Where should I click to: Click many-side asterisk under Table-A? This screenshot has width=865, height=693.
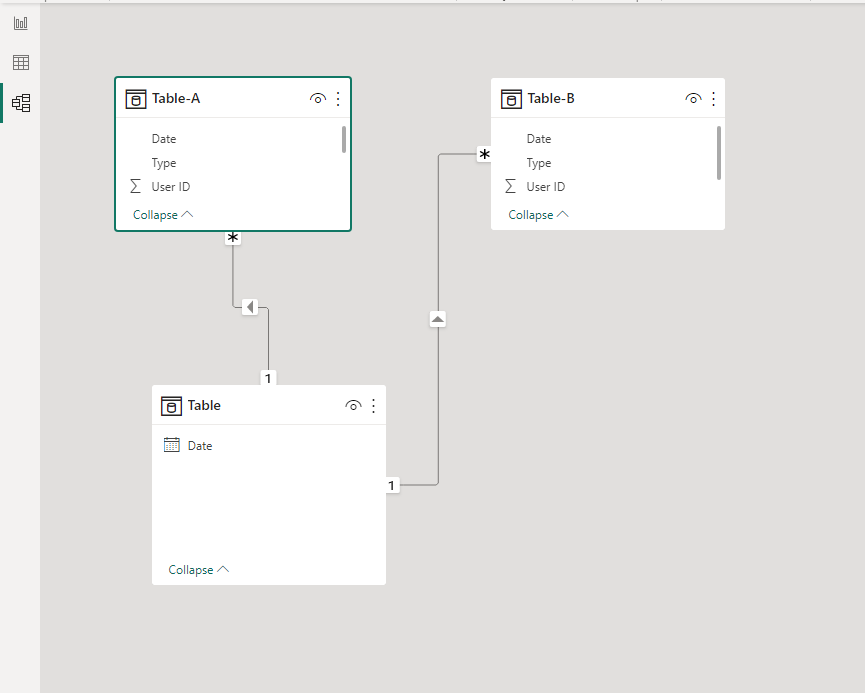point(233,238)
